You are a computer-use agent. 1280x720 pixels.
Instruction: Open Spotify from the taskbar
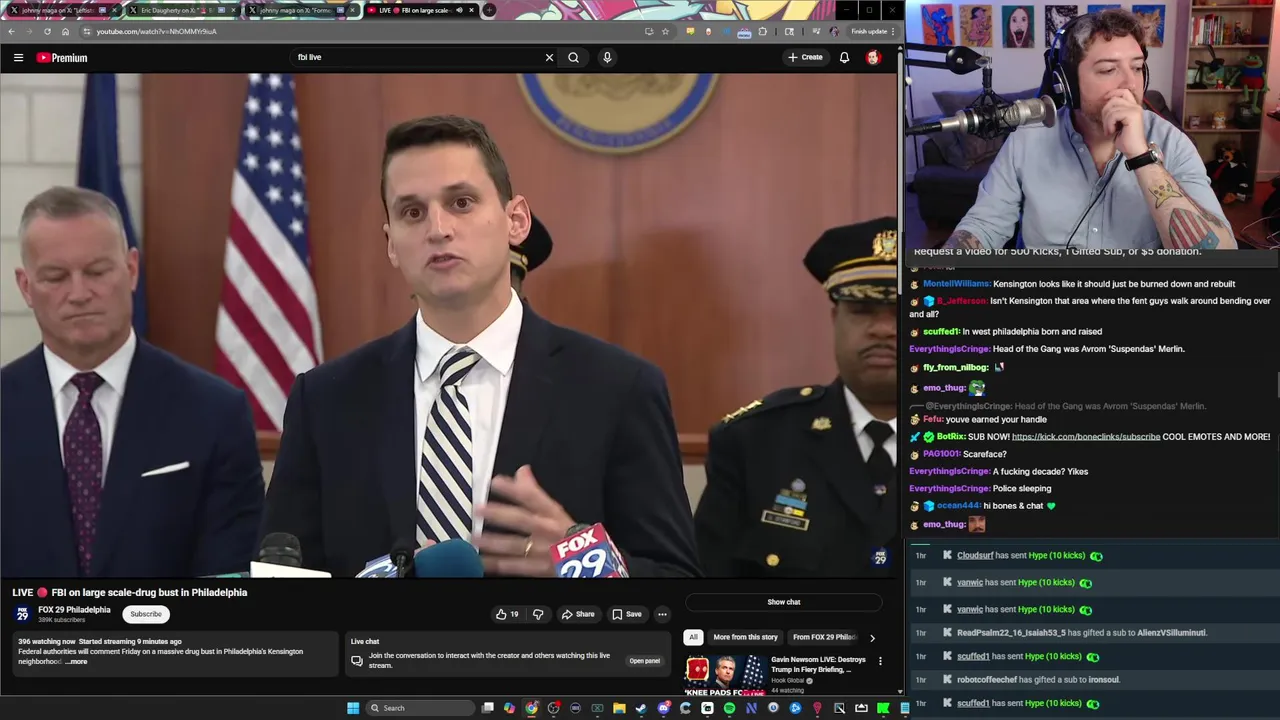(x=729, y=708)
